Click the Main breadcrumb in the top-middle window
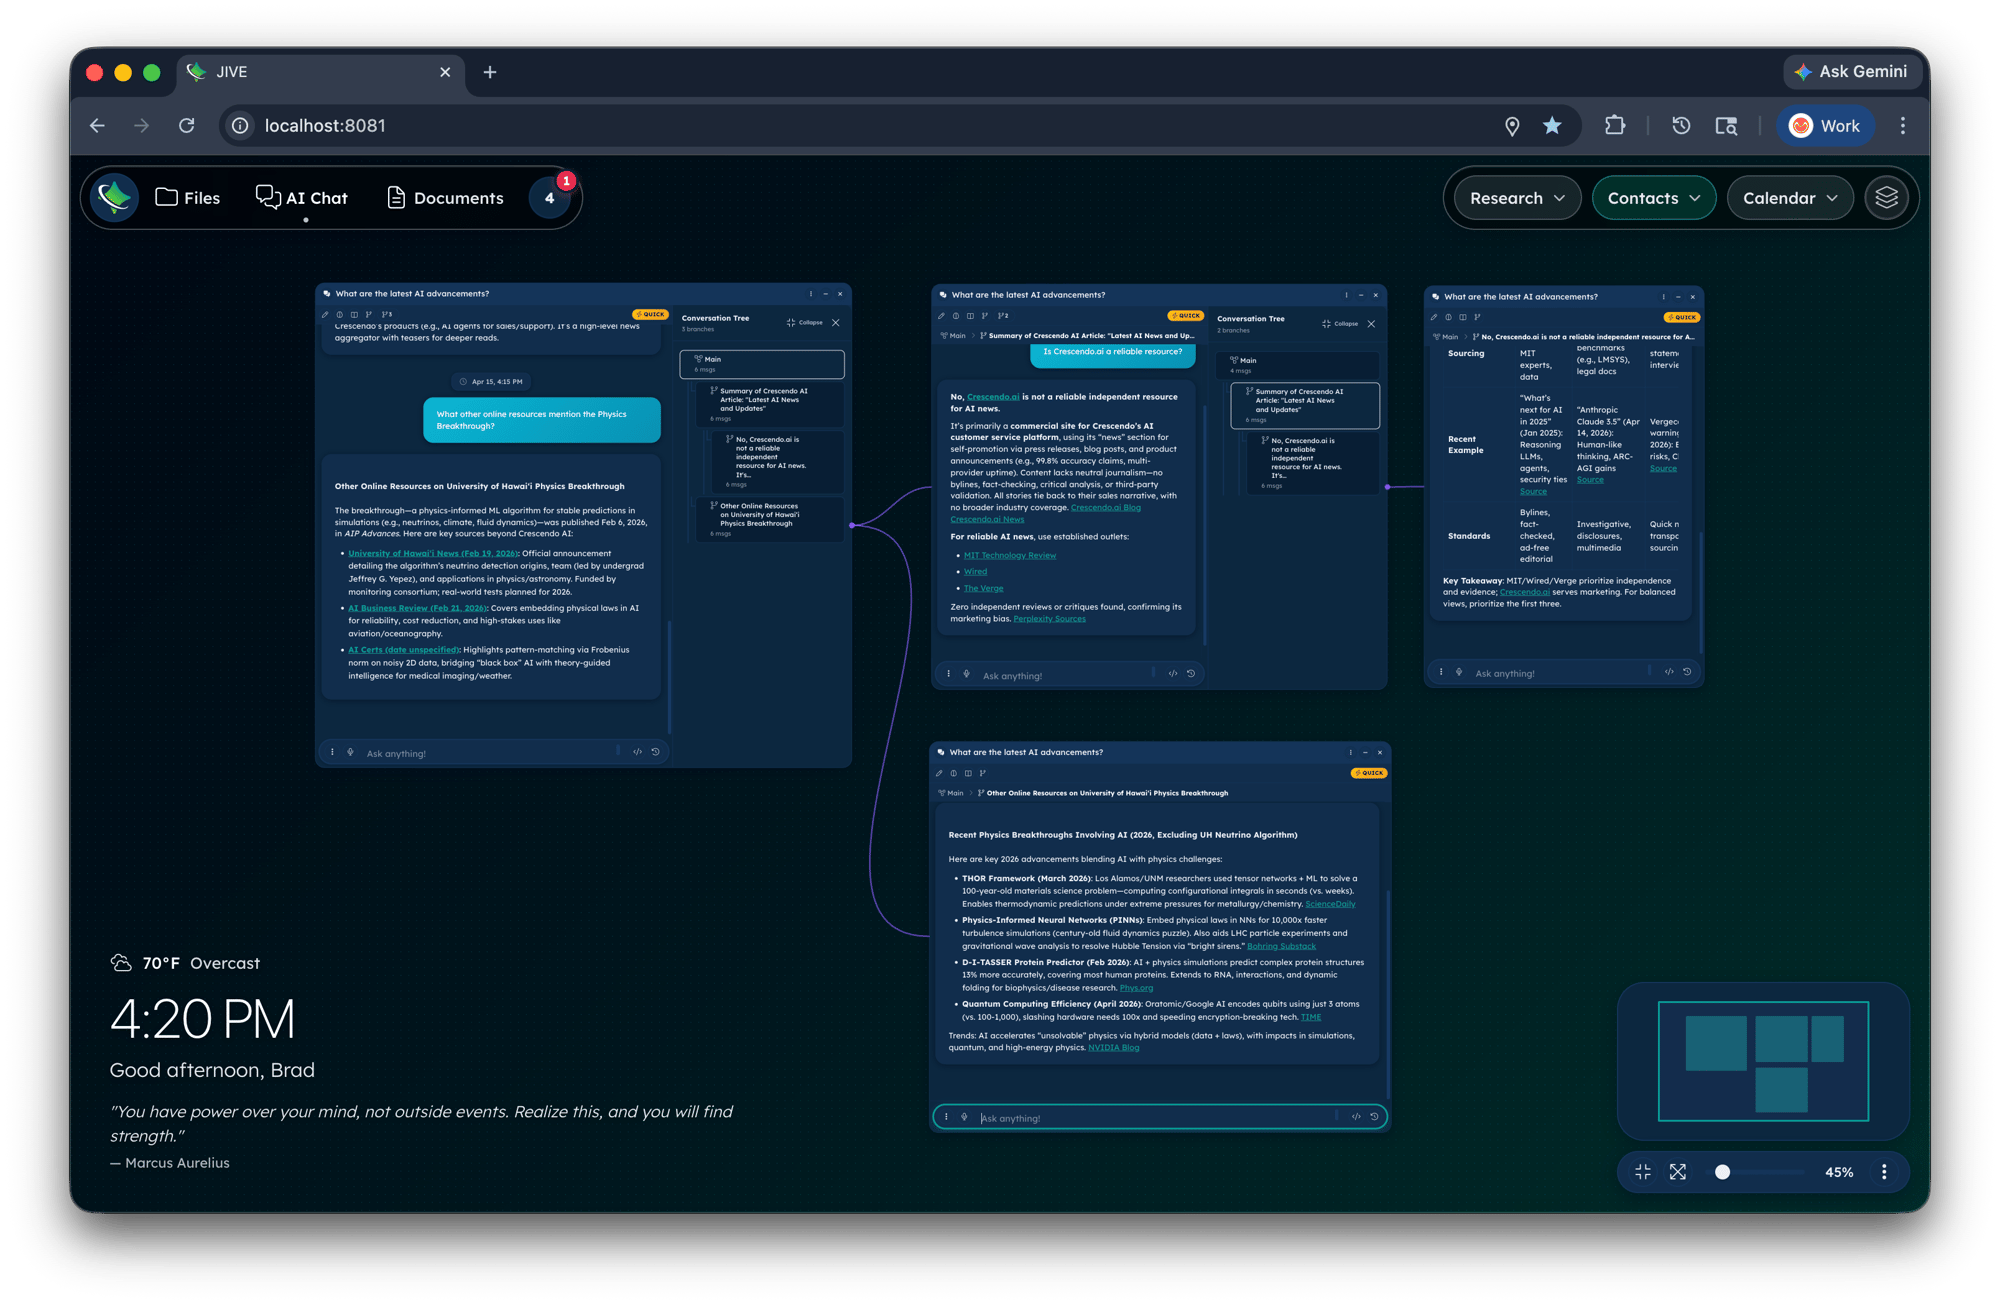This screenshot has height=1305, width=2000. pyautogui.click(x=953, y=336)
